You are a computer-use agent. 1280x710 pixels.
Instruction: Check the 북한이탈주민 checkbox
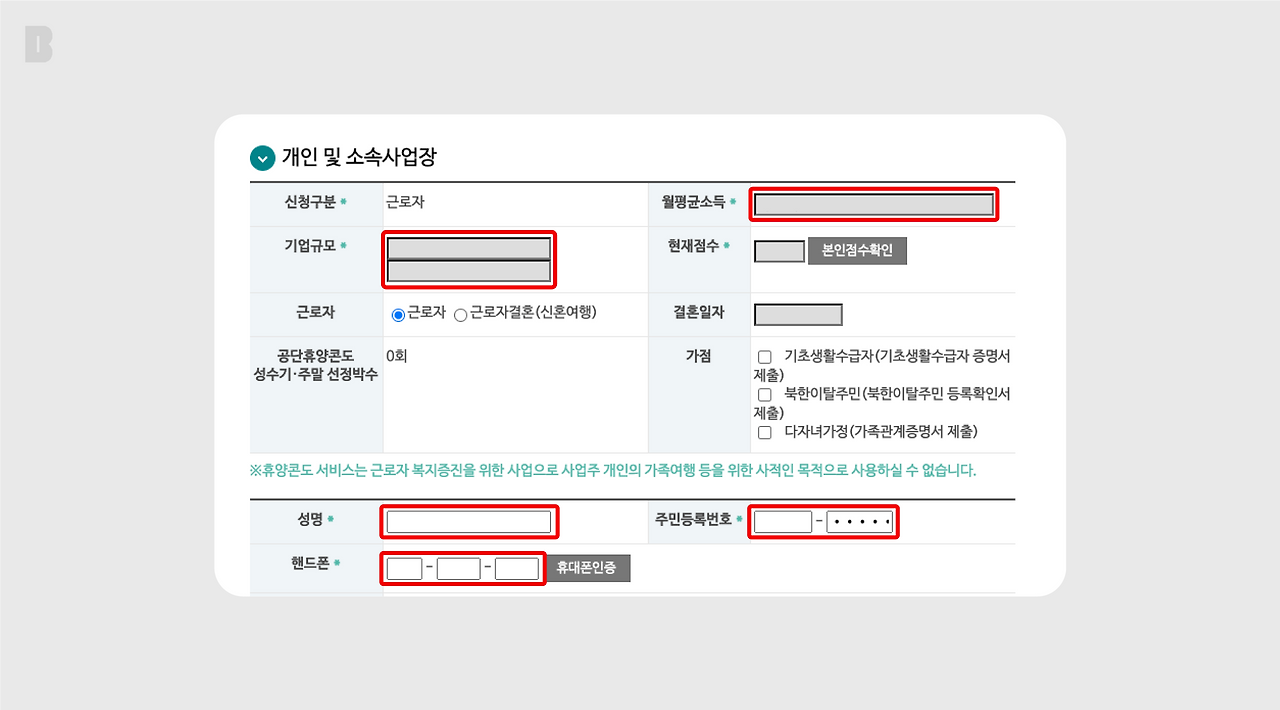(764, 394)
